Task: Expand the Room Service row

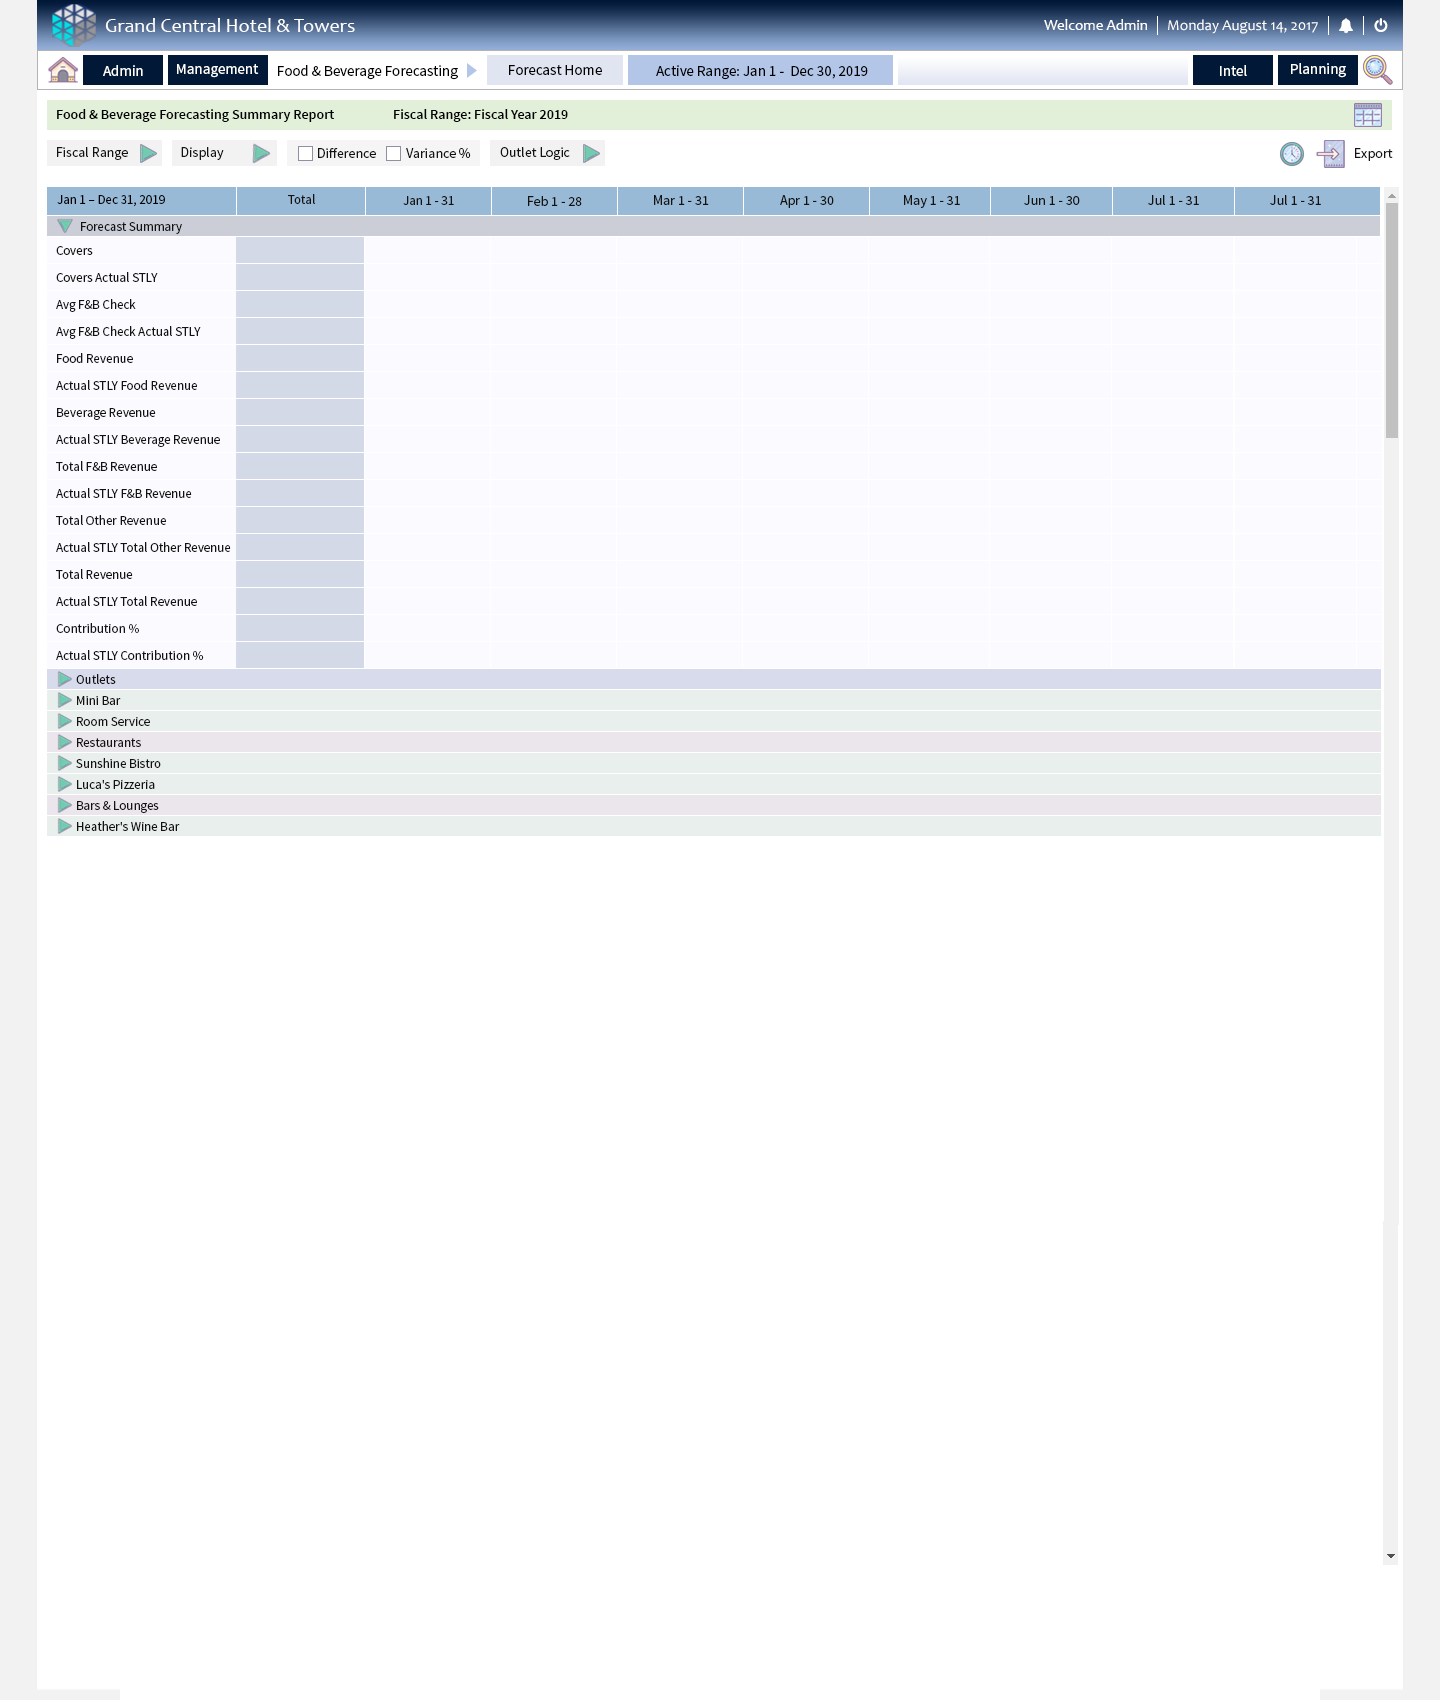Action: (65, 722)
